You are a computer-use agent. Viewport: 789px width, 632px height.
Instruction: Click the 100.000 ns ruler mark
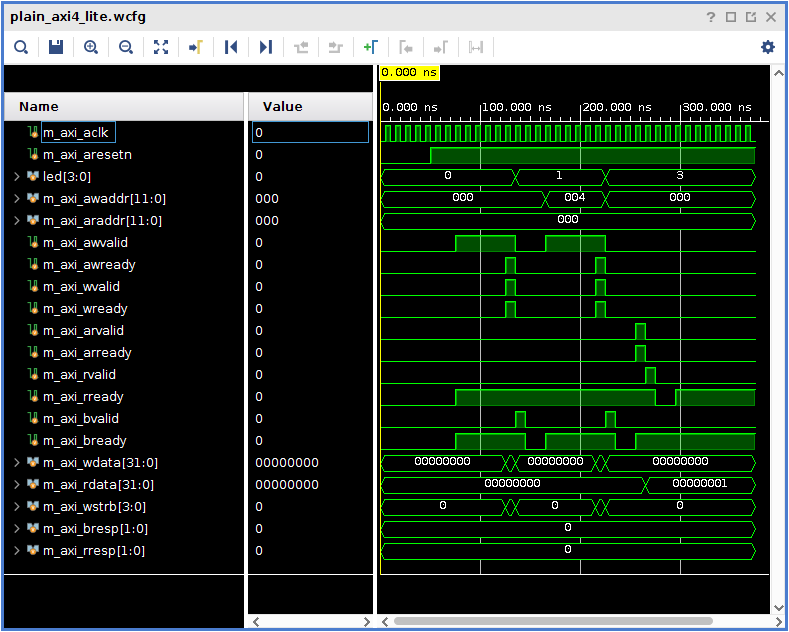click(x=517, y=107)
